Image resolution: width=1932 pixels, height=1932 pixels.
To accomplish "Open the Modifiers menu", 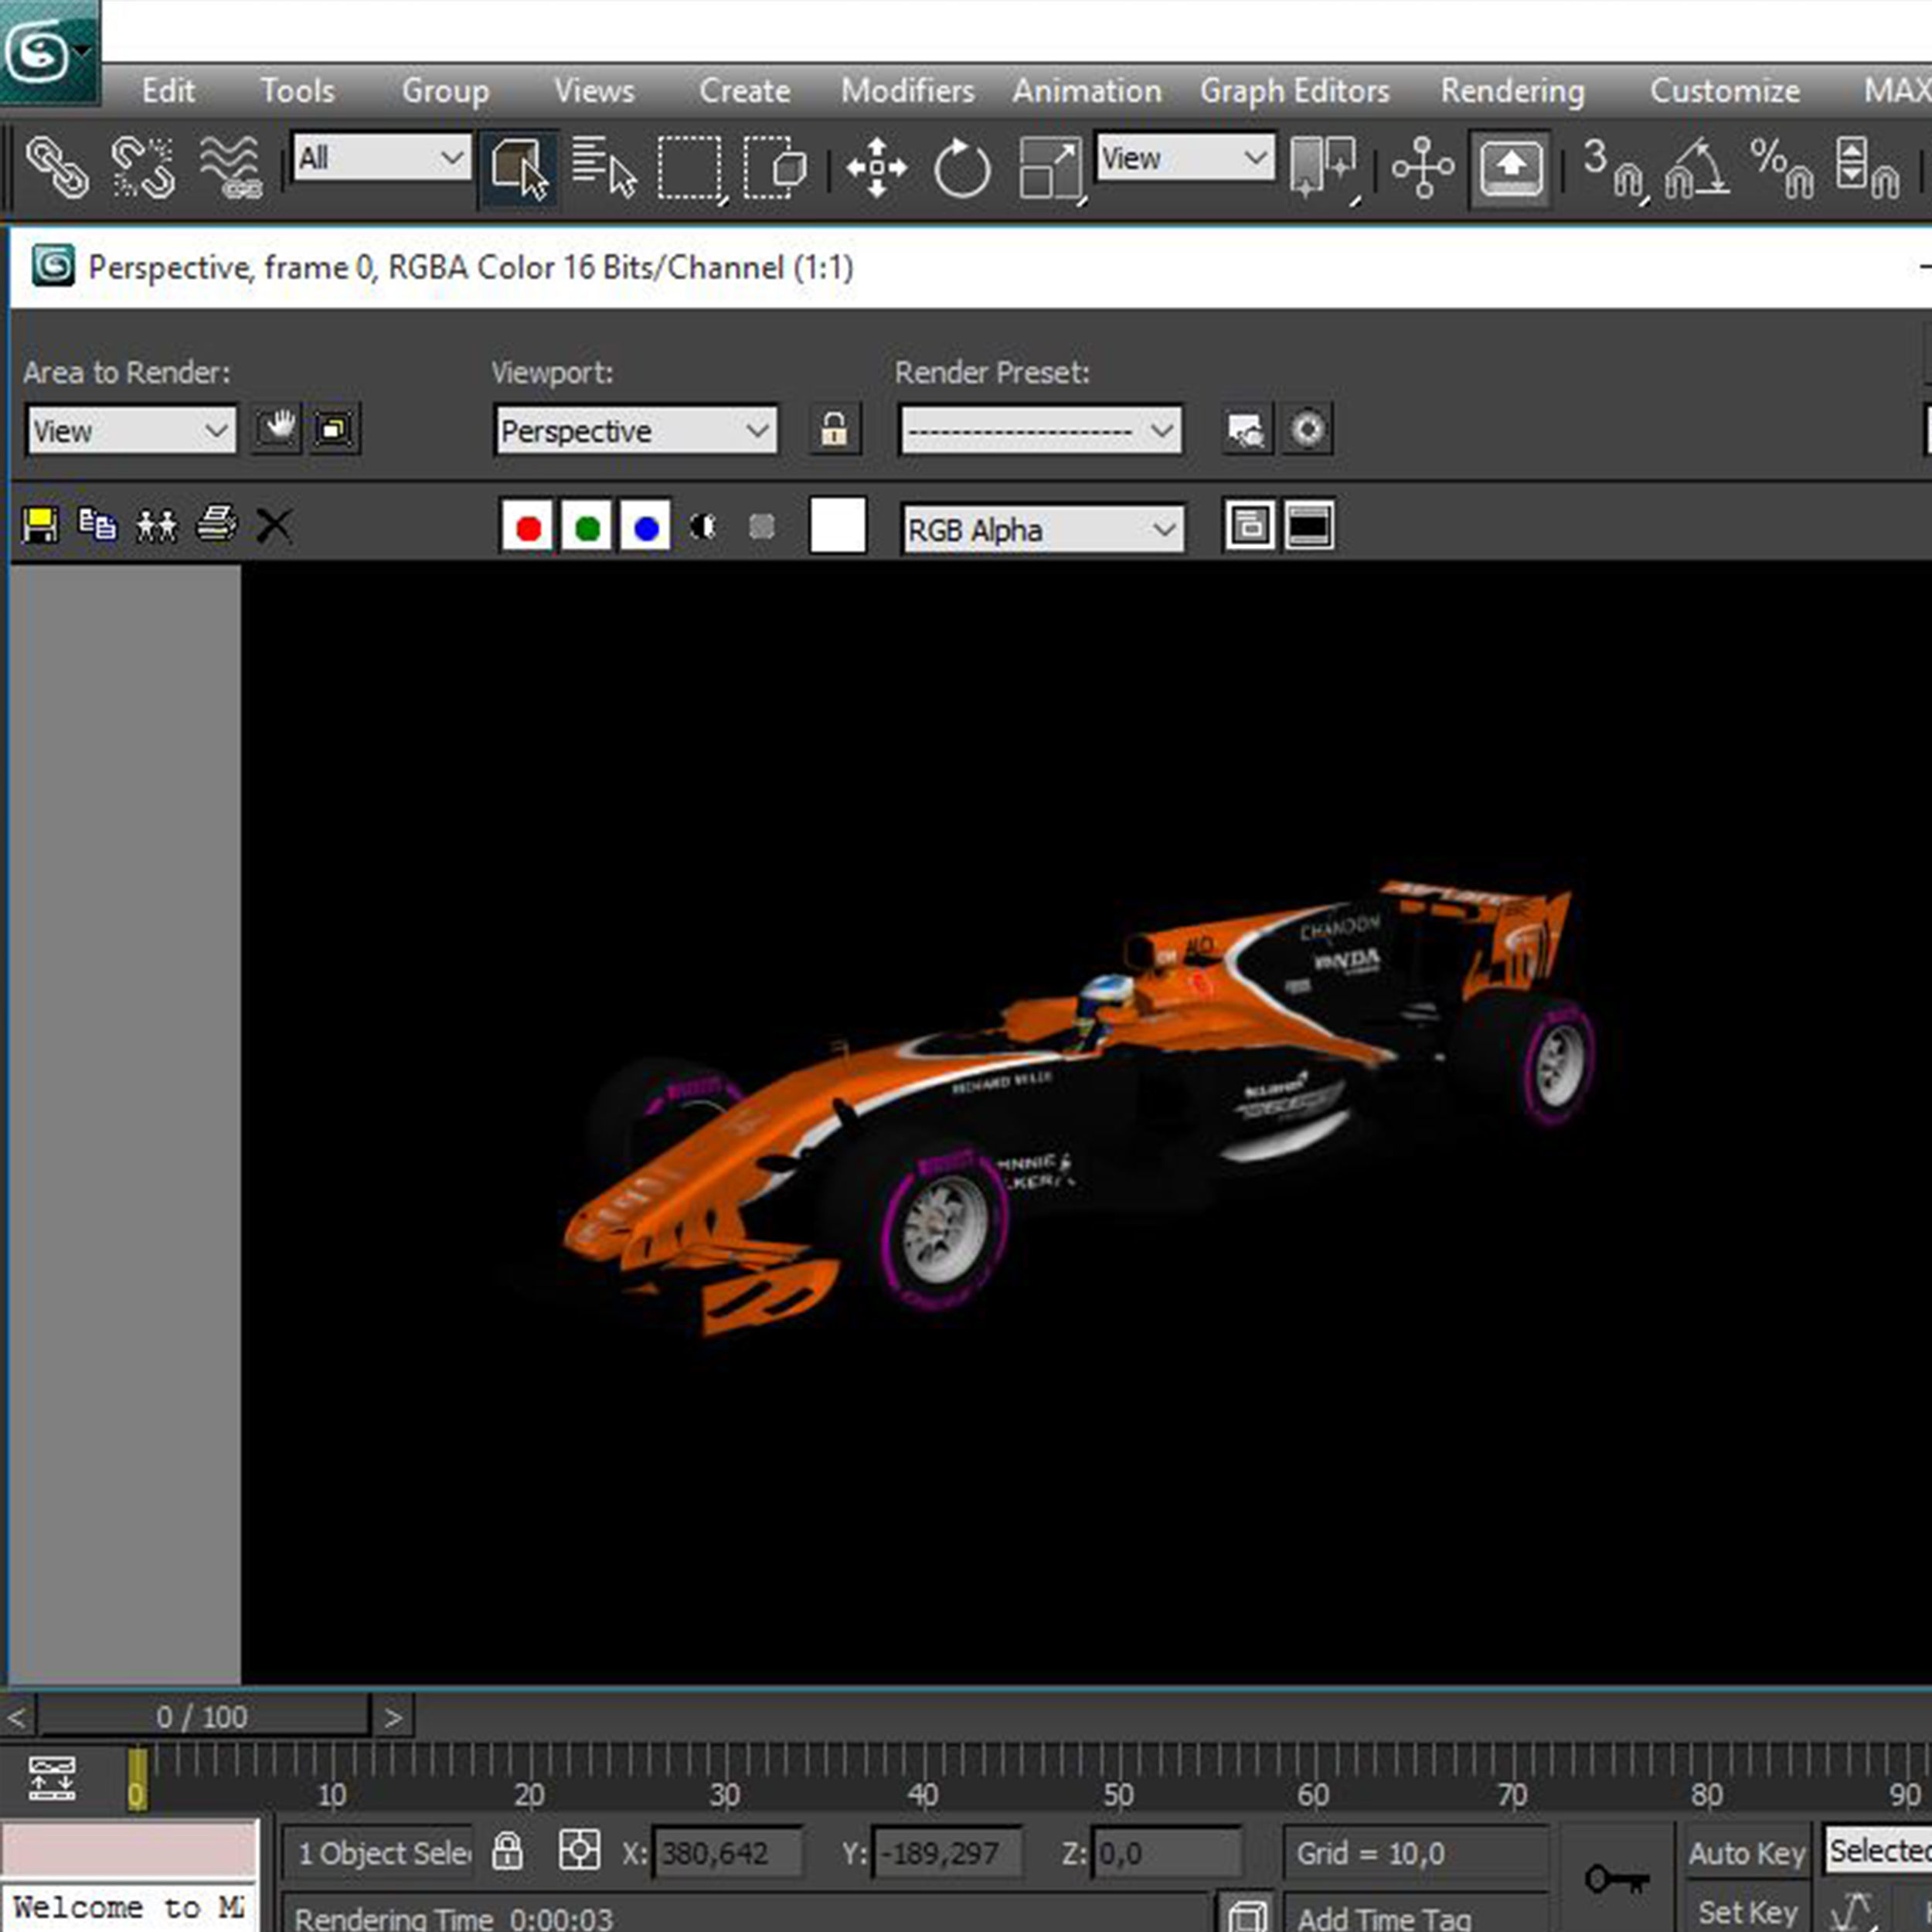I will click(907, 91).
